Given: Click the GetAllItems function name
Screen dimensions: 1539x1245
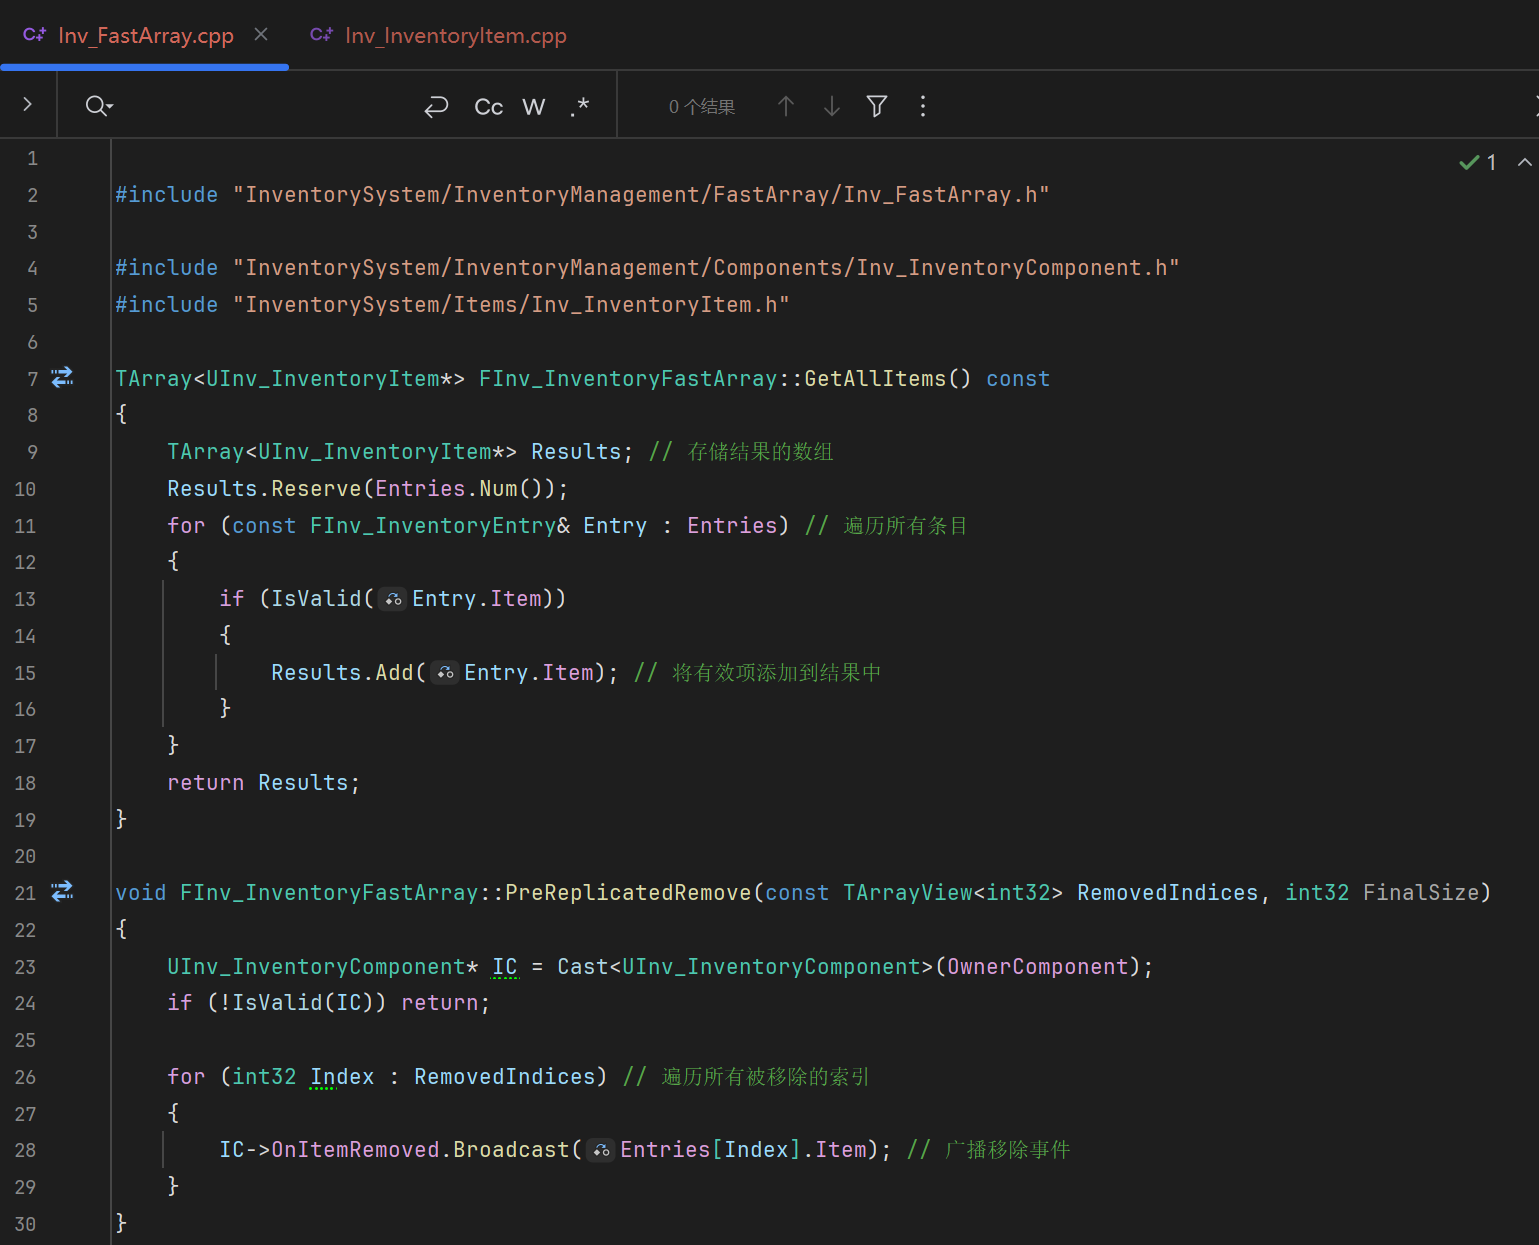Looking at the screenshot, I should (874, 379).
